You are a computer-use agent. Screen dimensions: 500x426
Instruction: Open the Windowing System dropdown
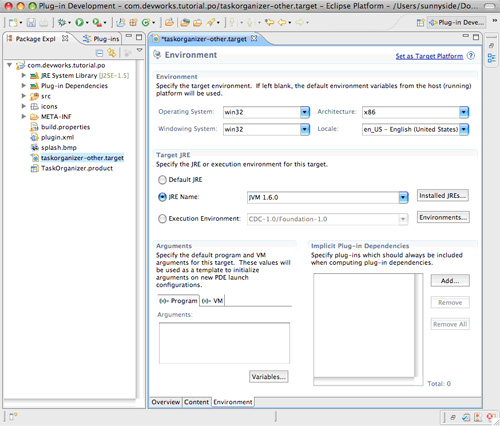305,129
